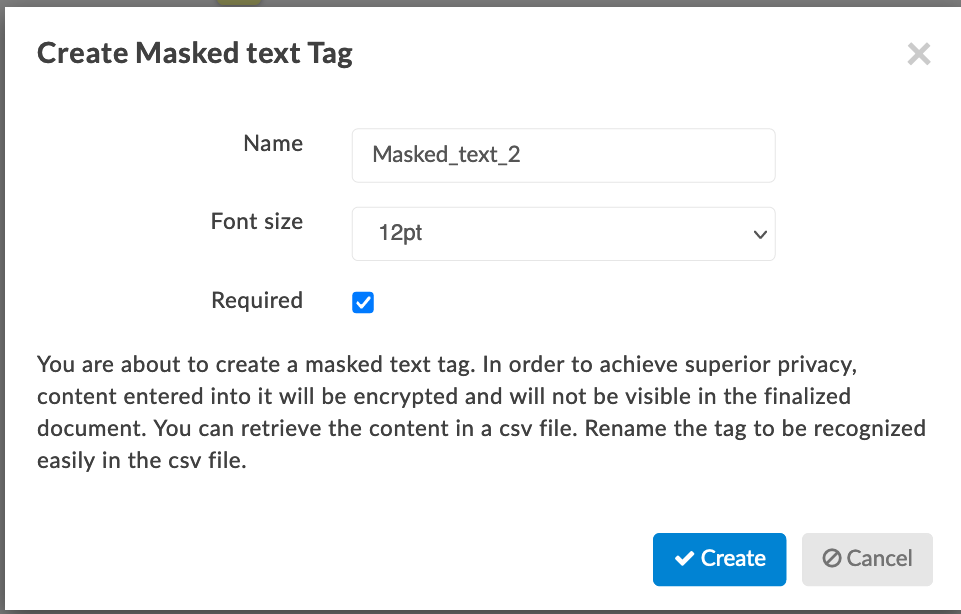
Task: Click the olive tab fragment above the dialog
Action: pos(239,2)
